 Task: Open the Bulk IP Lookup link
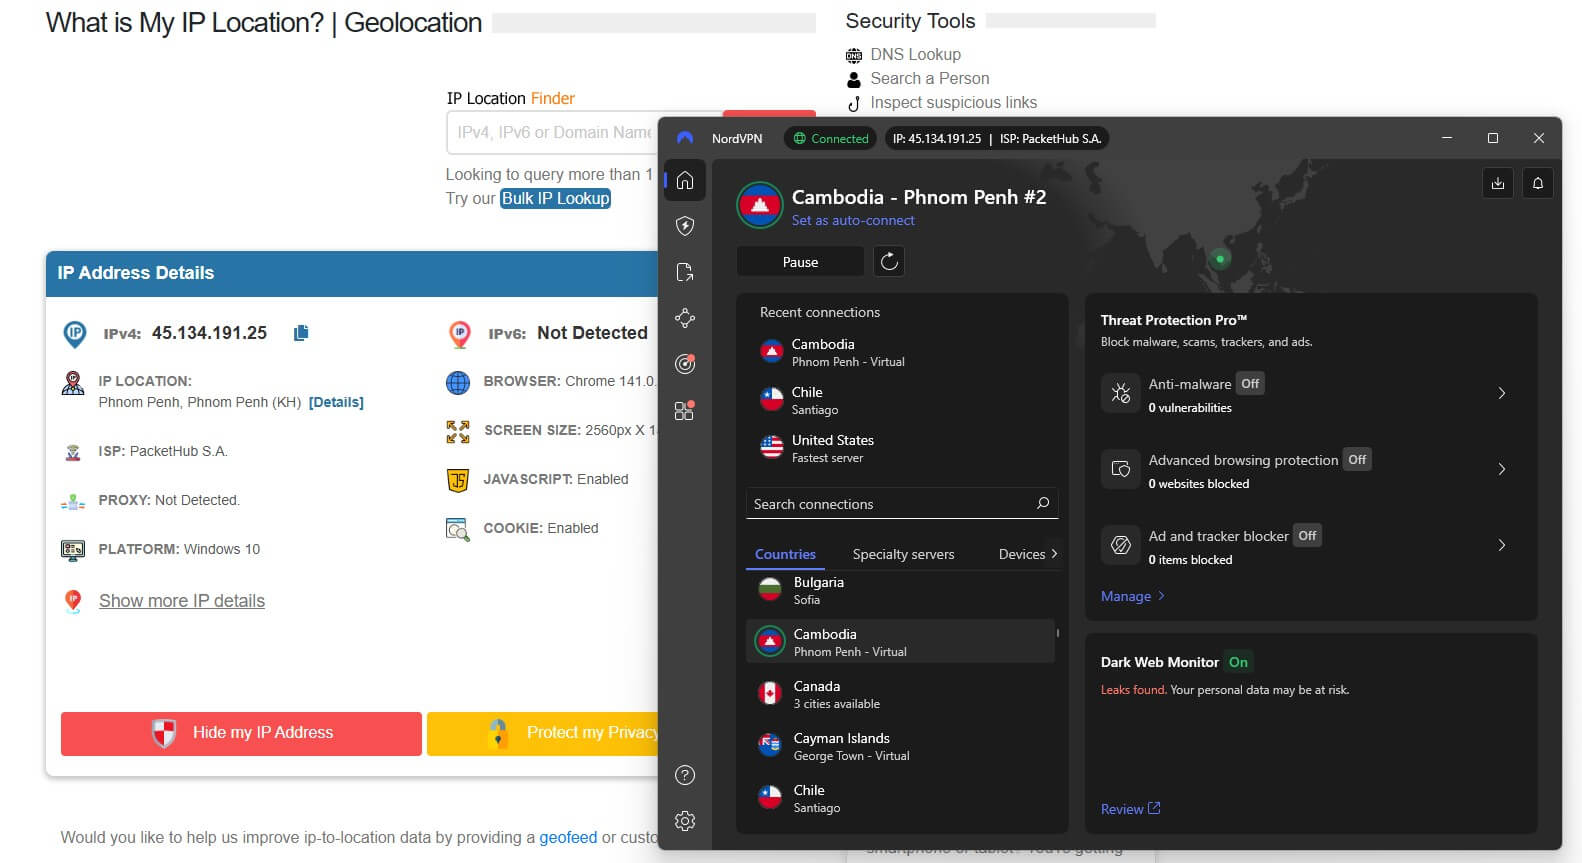[x=555, y=198]
